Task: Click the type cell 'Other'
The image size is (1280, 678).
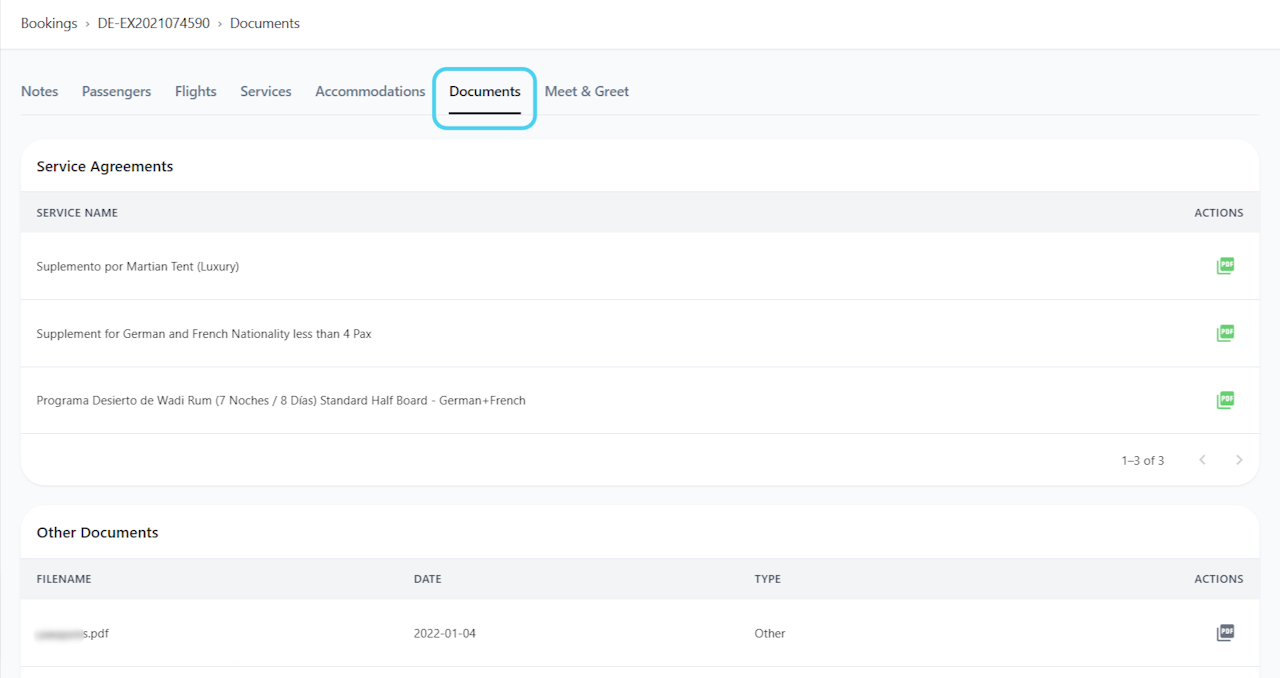Action: point(770,633)
